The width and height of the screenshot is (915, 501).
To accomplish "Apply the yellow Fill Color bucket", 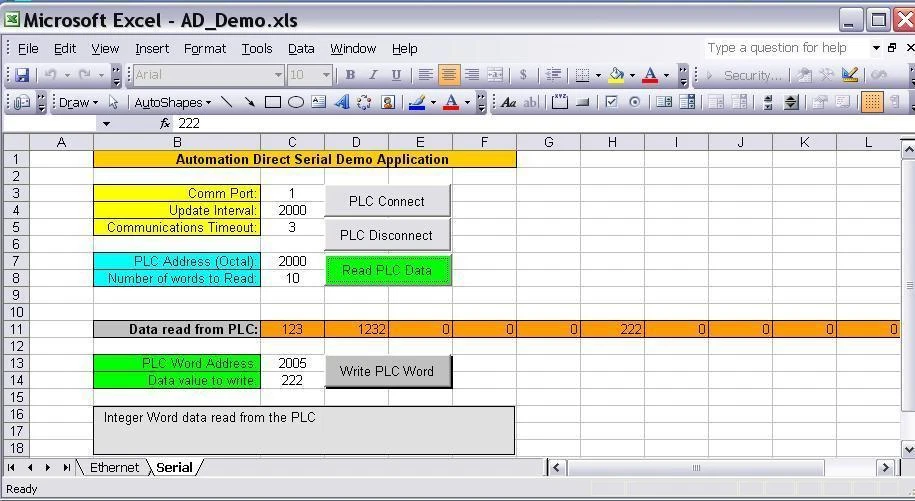I will click(616, 75).
